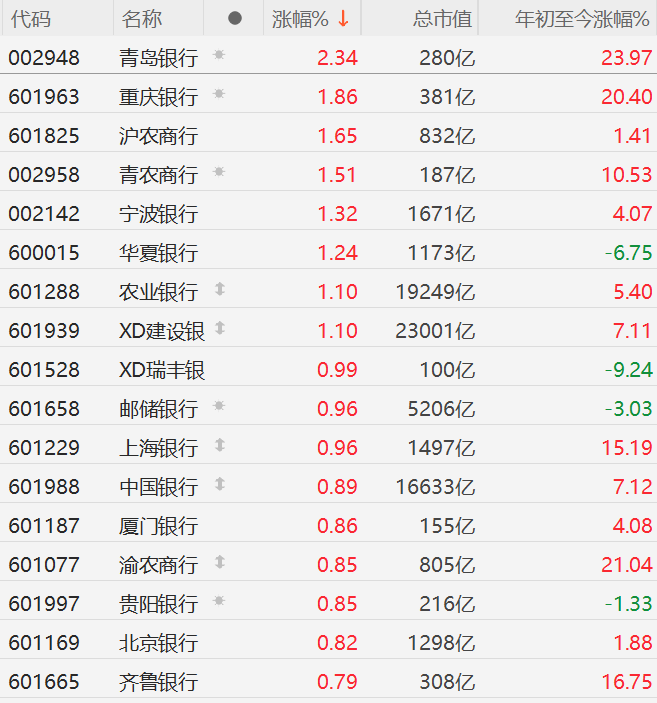Select the 中国银行 stock name
657x703 pixels.
[x=158, y=487]
